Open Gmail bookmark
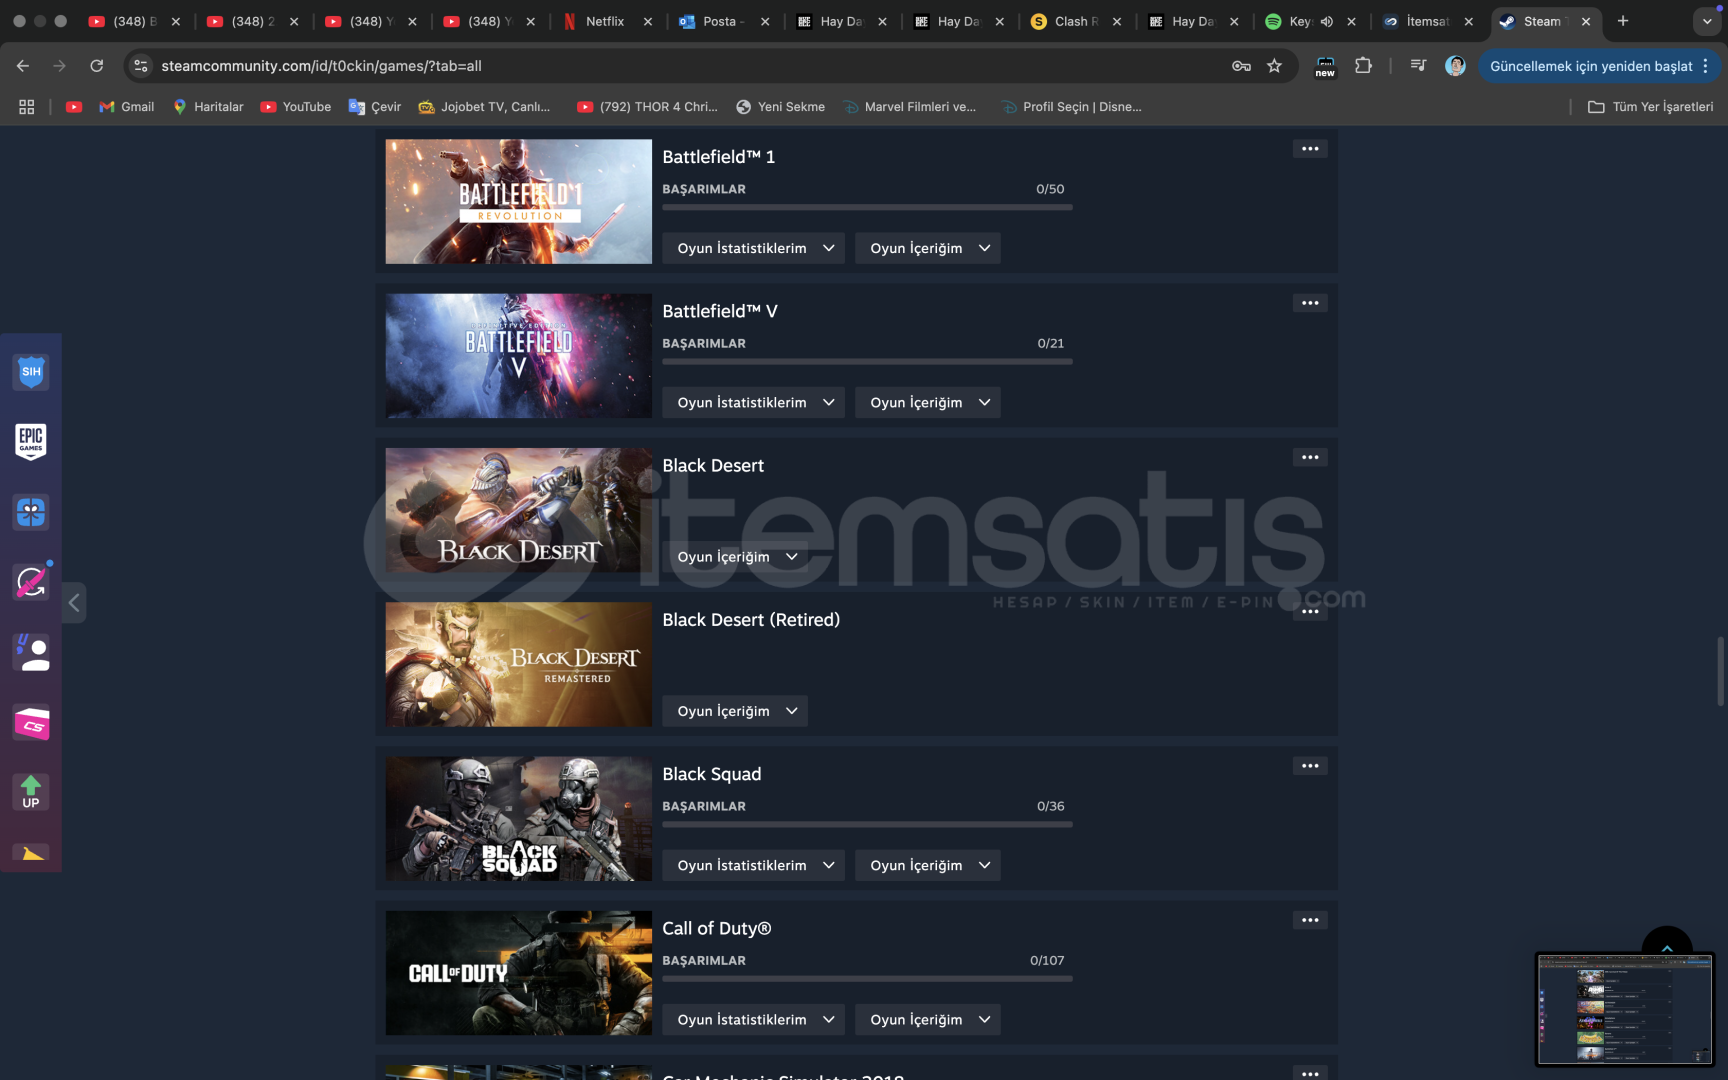This screenshot has width=1728, height=1080. tap(127, 107)
